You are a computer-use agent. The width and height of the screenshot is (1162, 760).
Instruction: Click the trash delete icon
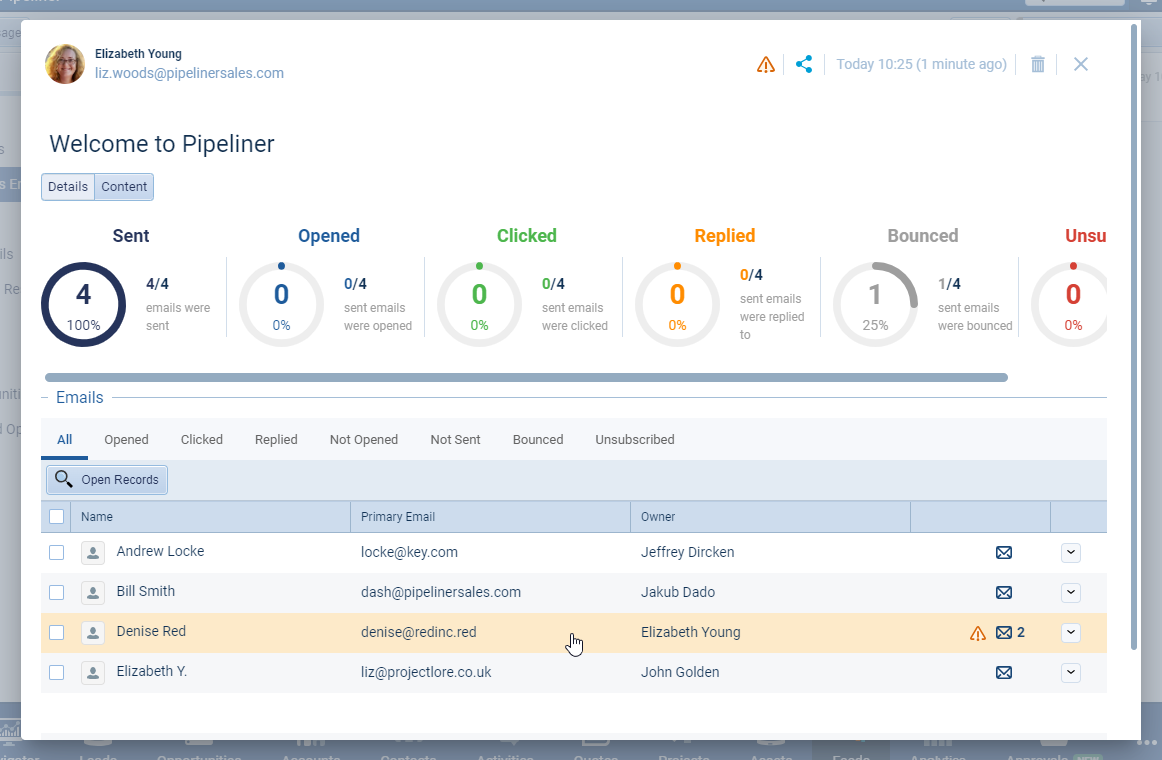(1038, 64)
